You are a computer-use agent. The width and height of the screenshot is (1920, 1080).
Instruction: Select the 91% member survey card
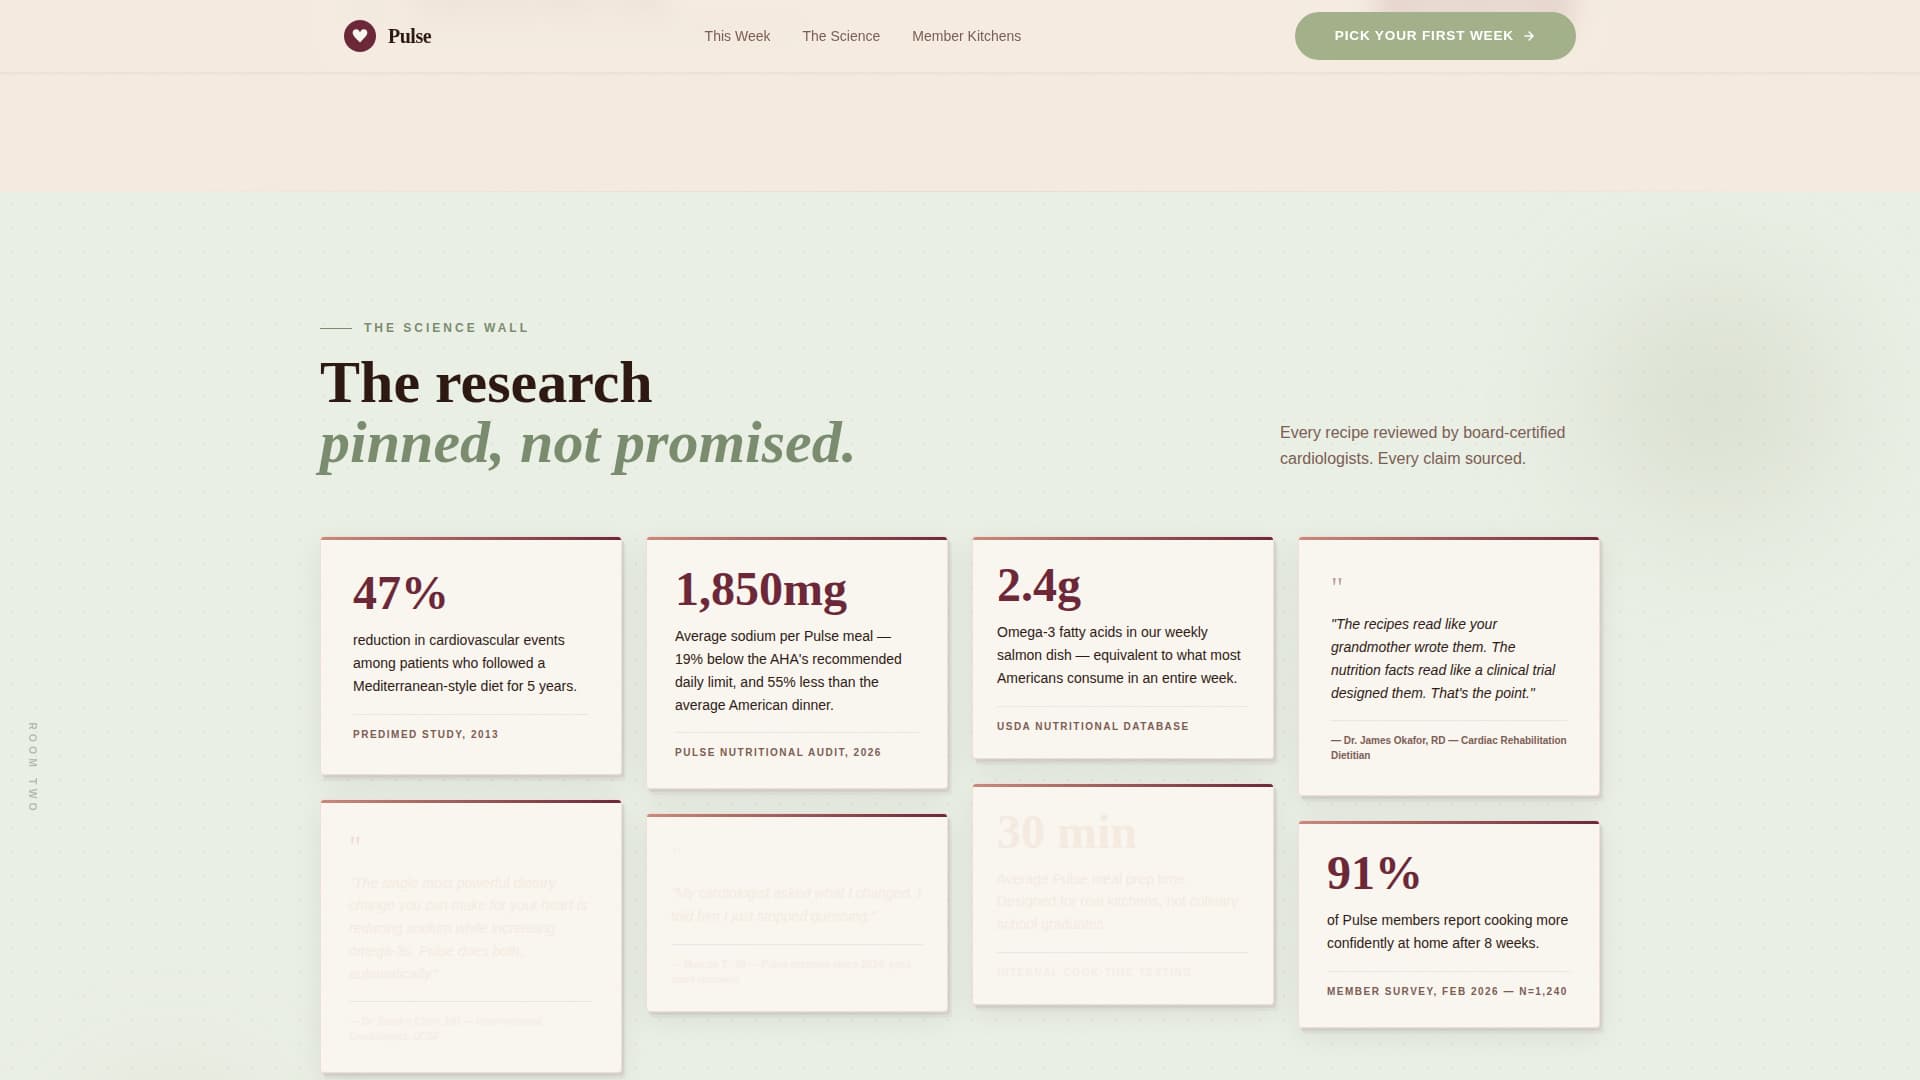point(1449,925)
